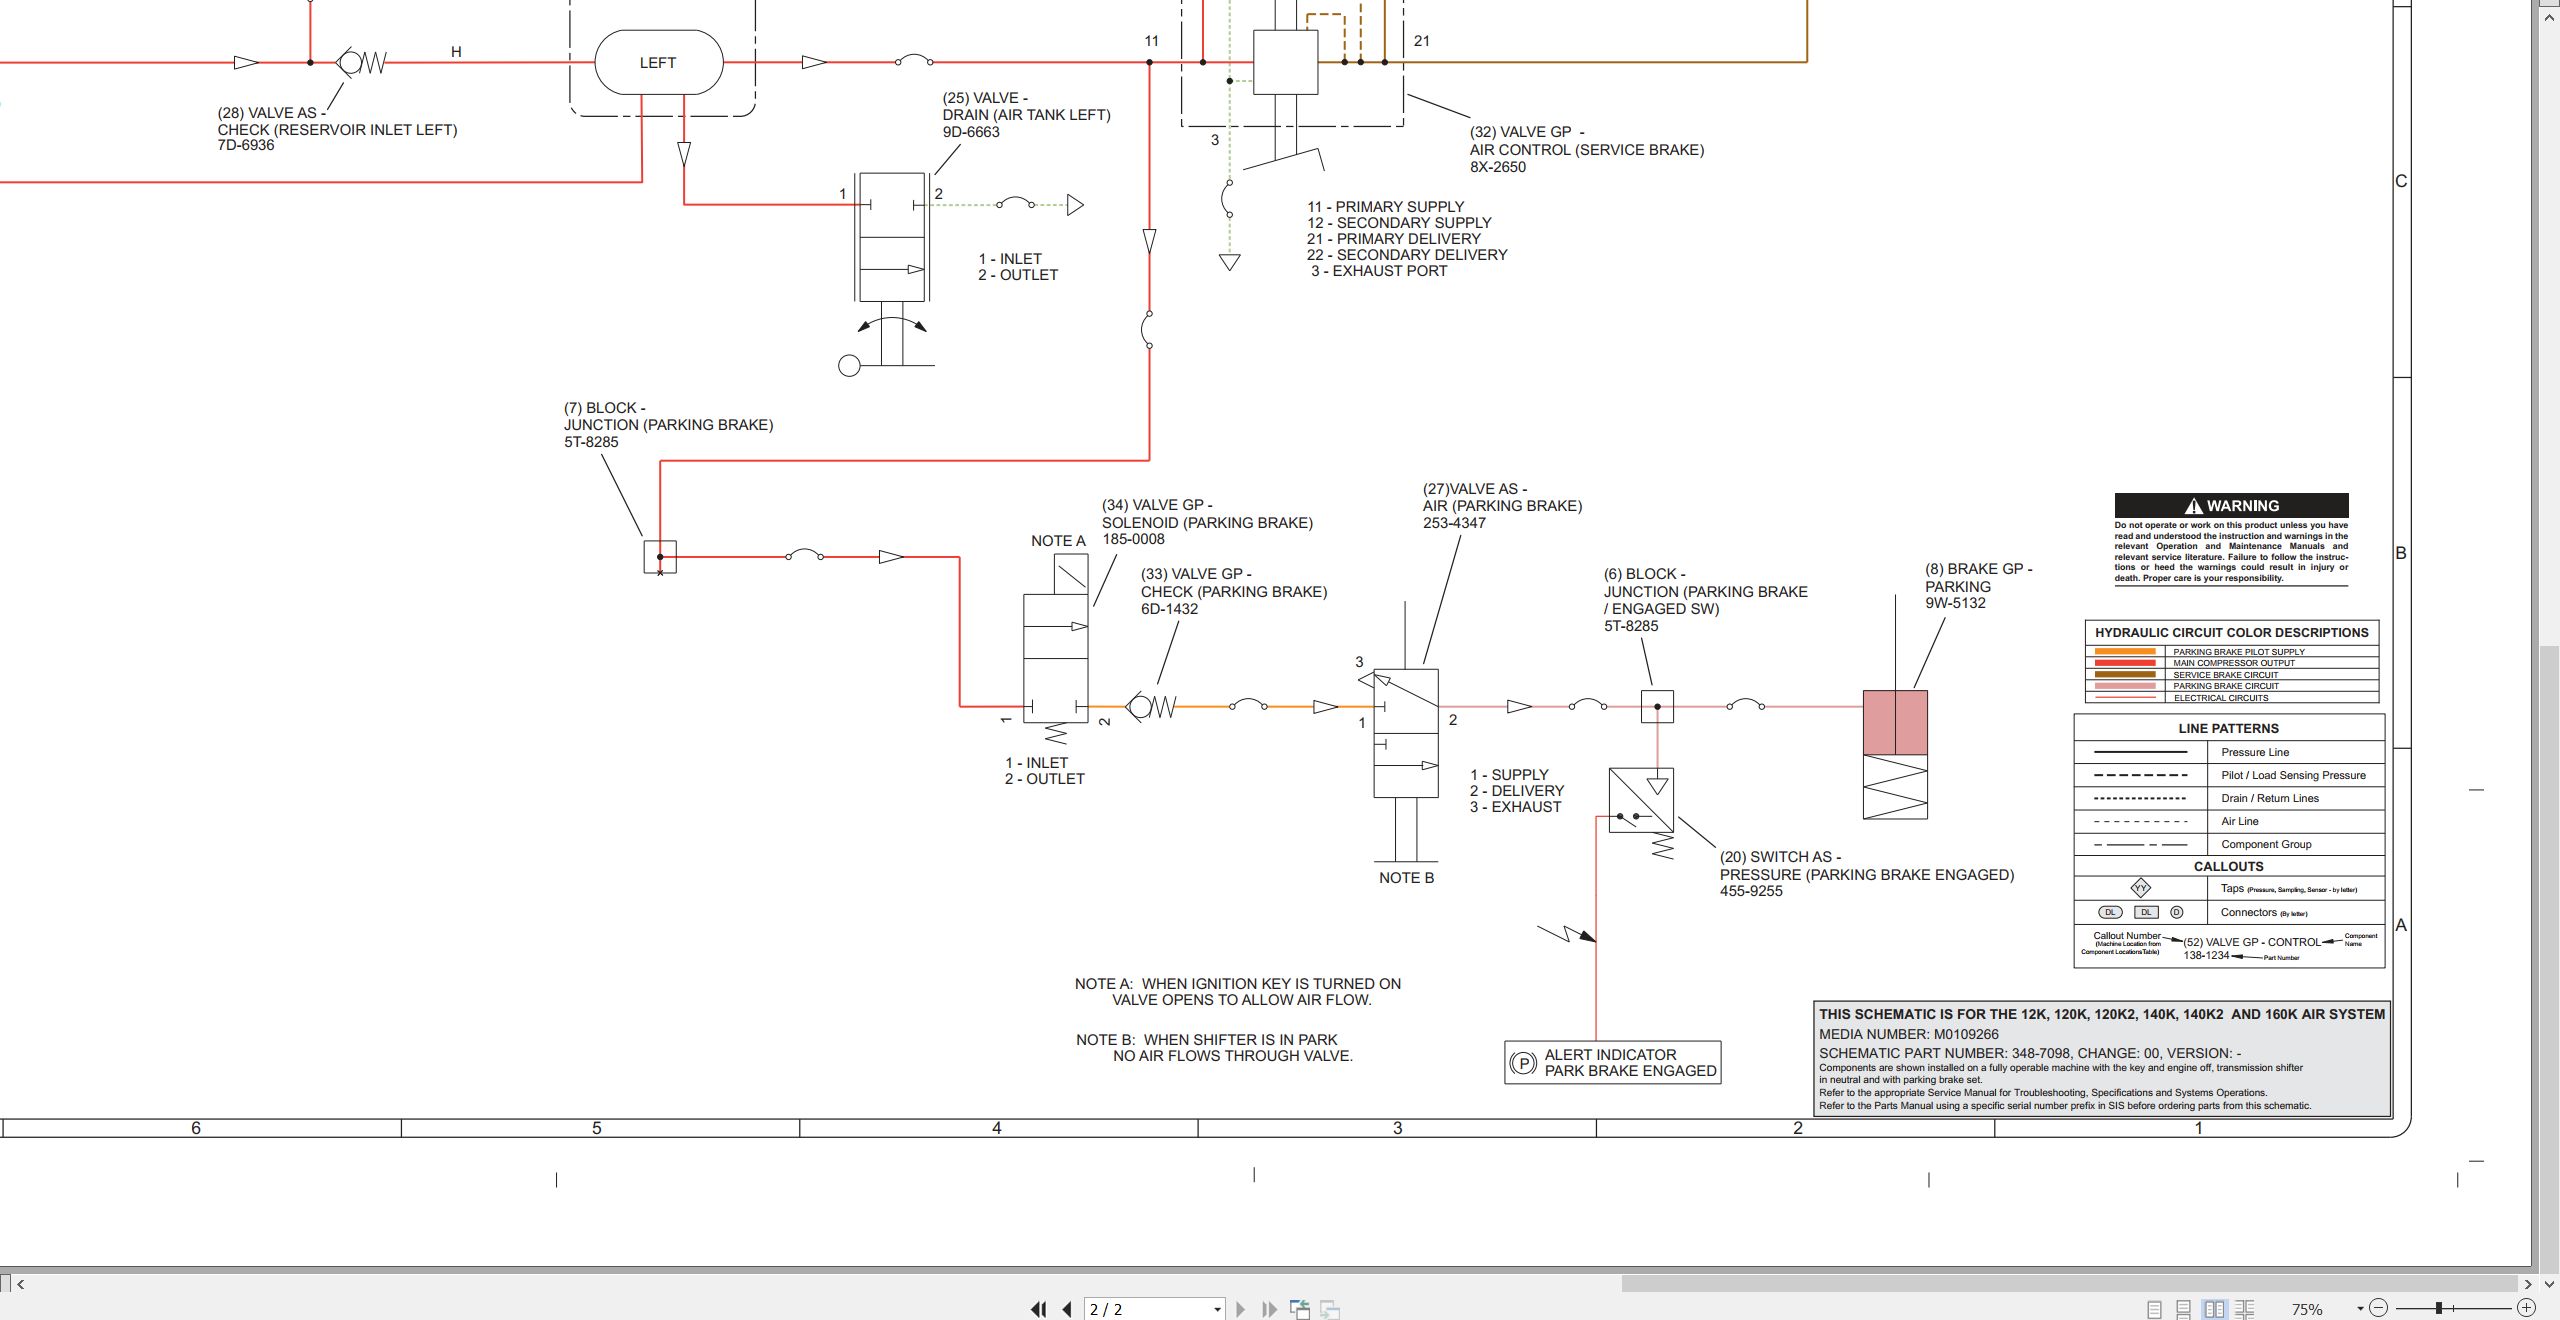The image size is (2560, 1320).
Task: Switch to continuous page layout
Action: click(x=2184, y=1309)
